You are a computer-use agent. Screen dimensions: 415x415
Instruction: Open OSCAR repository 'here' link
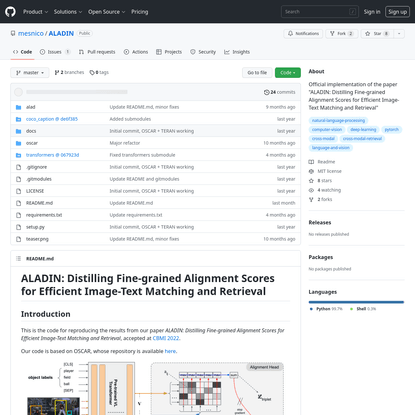170,351
